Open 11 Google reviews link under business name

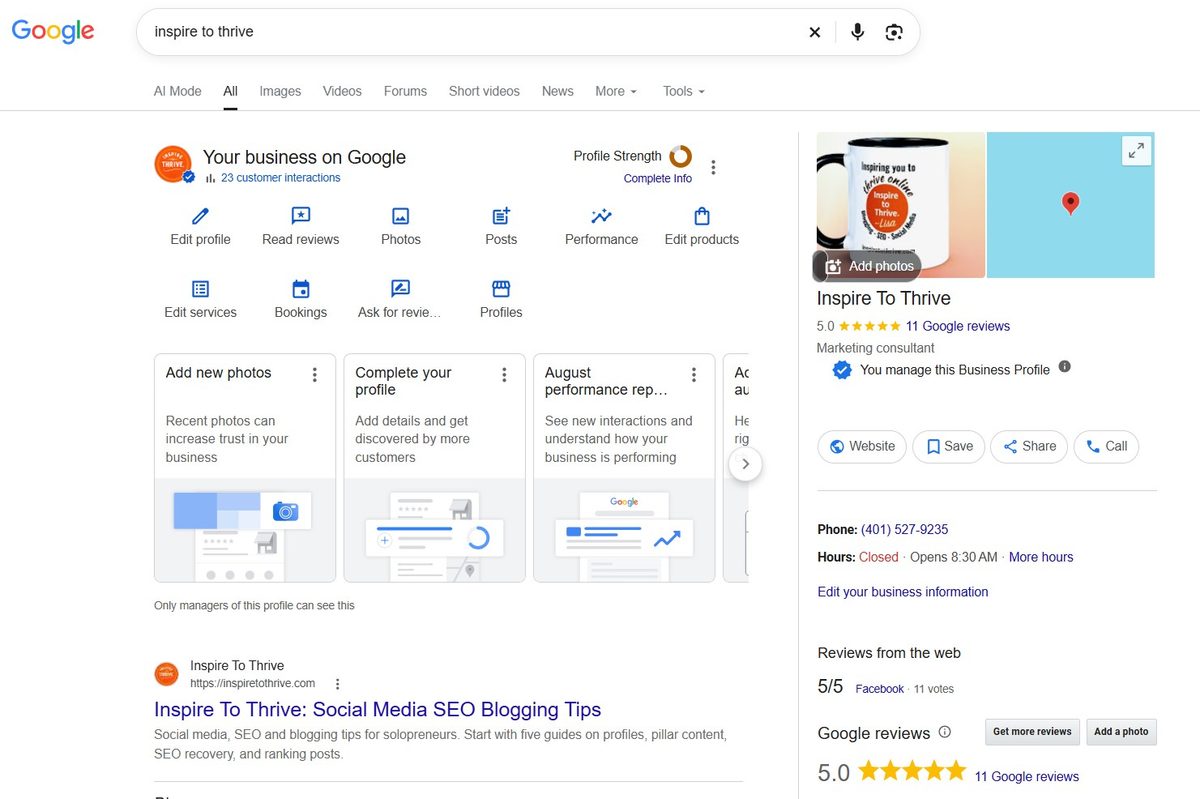(958, 326)
